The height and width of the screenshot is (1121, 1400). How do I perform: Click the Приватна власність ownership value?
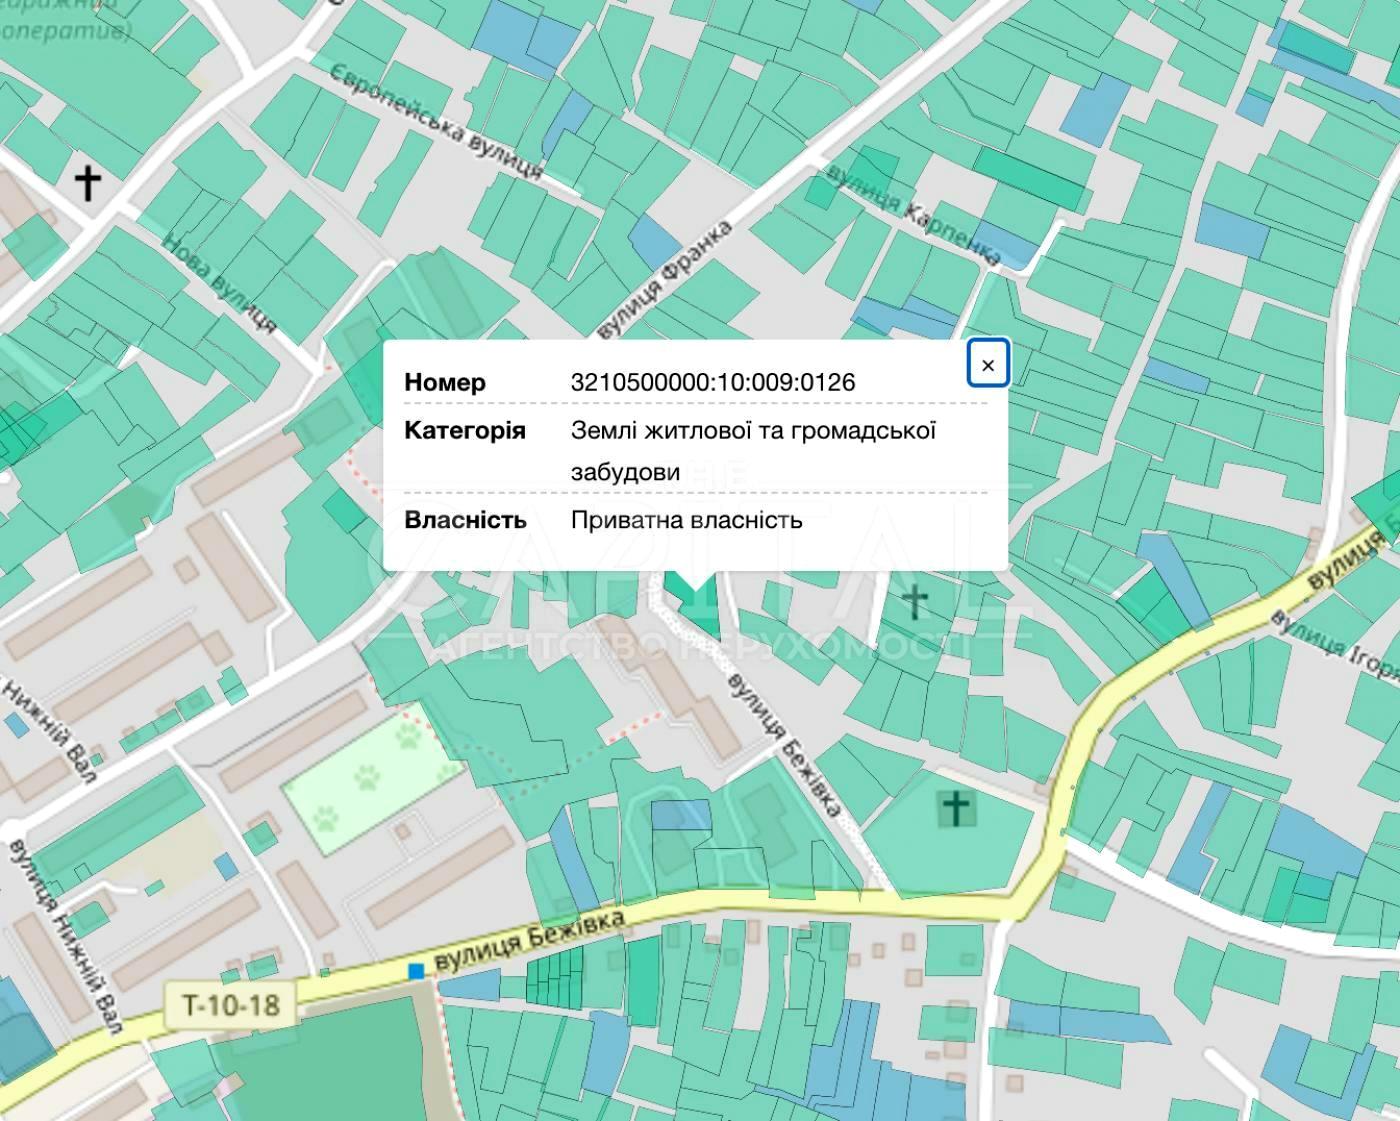686,520
